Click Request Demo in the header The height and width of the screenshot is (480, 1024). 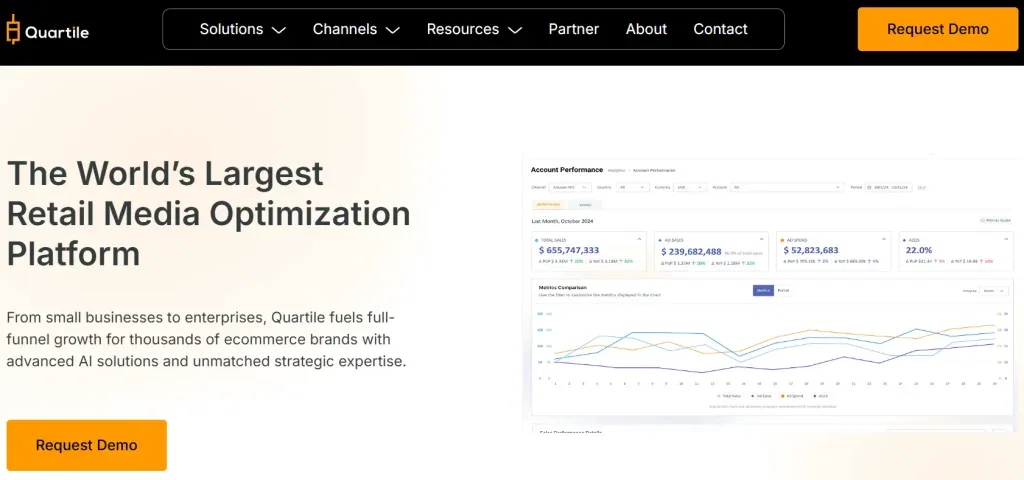[938, 29]
